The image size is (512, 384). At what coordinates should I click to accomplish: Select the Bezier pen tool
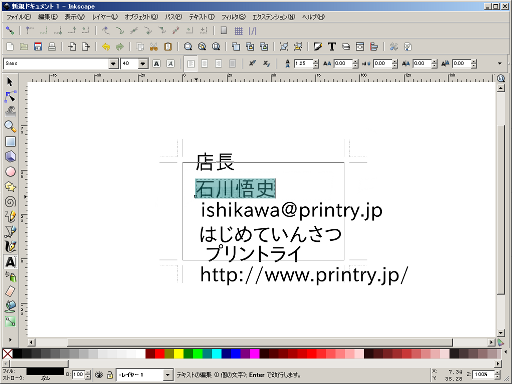[x=10, y=231]
